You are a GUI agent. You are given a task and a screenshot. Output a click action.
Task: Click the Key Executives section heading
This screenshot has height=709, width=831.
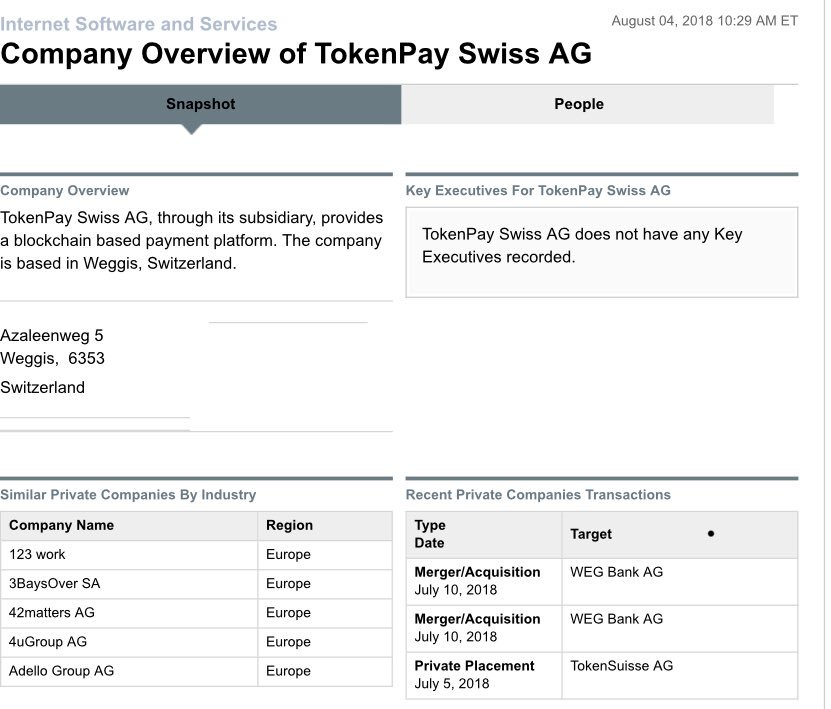538,190
